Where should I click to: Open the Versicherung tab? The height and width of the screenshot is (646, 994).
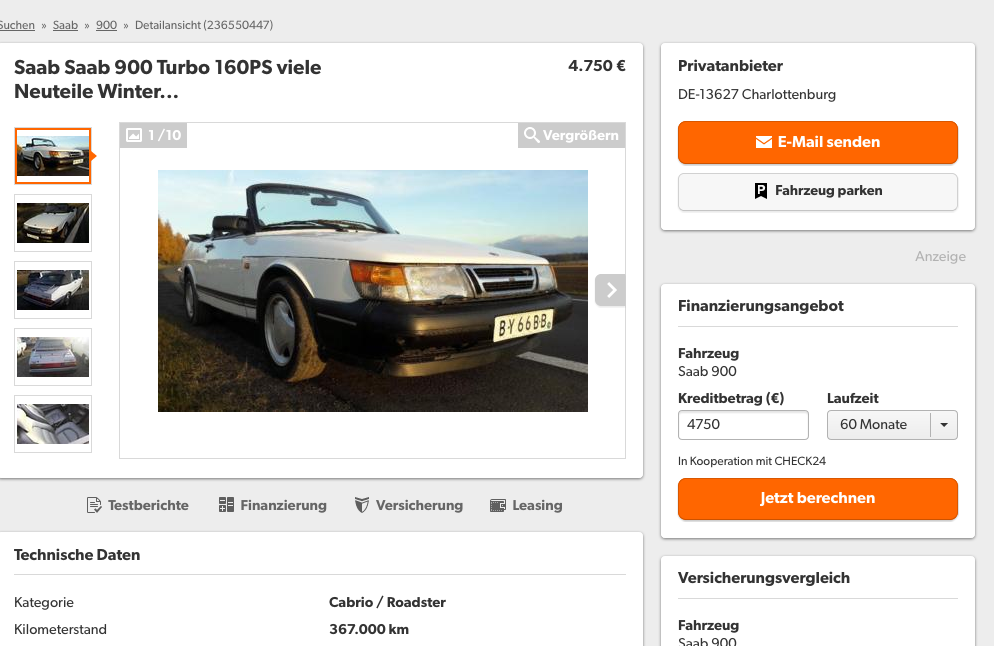click(x=409, y=505)
